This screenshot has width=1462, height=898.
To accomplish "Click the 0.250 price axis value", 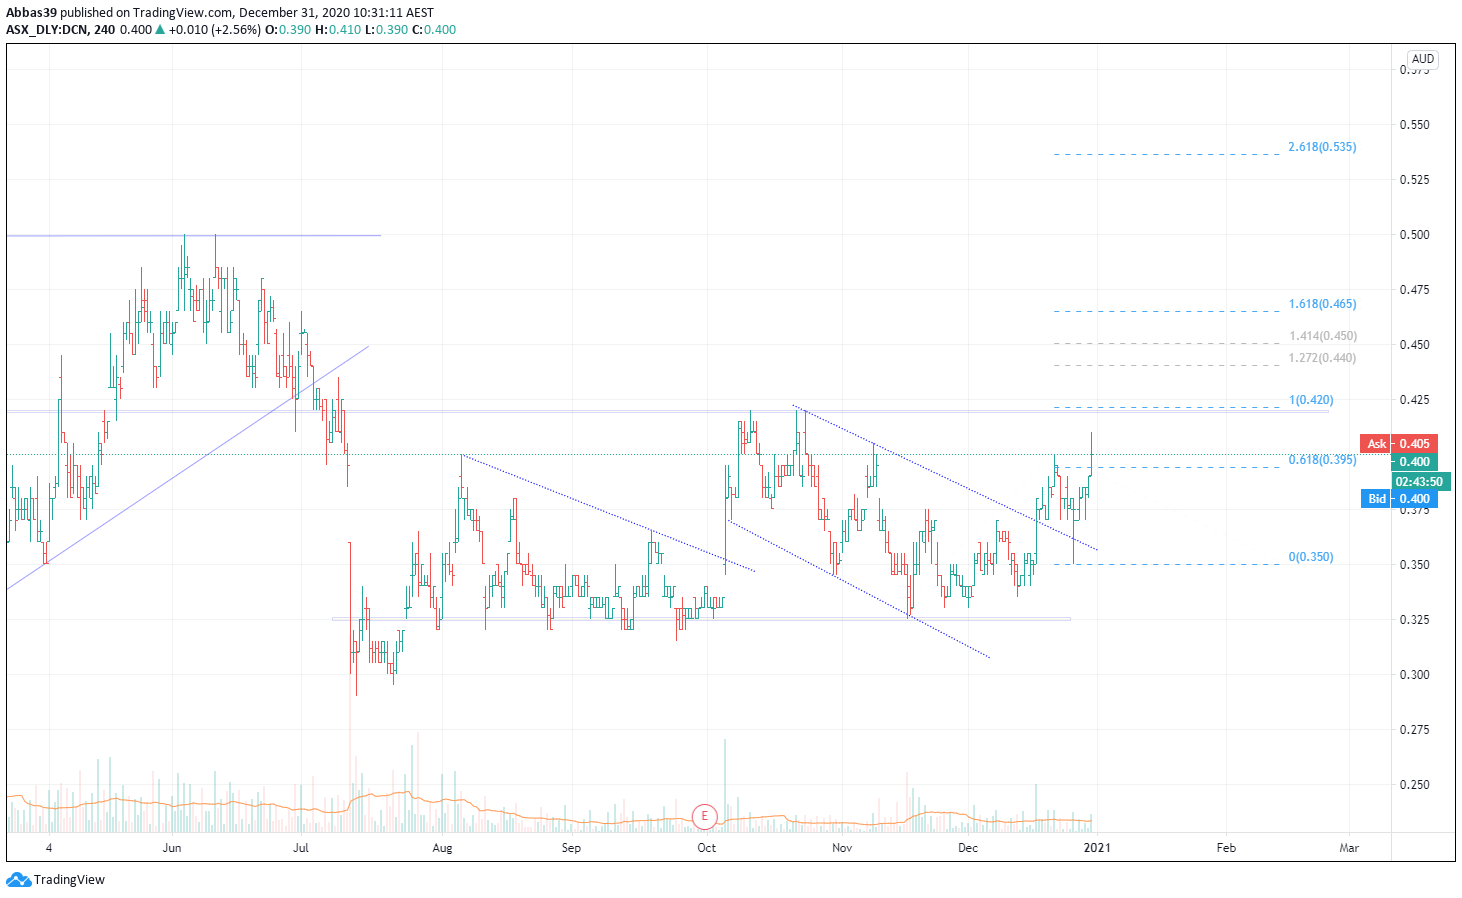I will tap(1414, 785).
